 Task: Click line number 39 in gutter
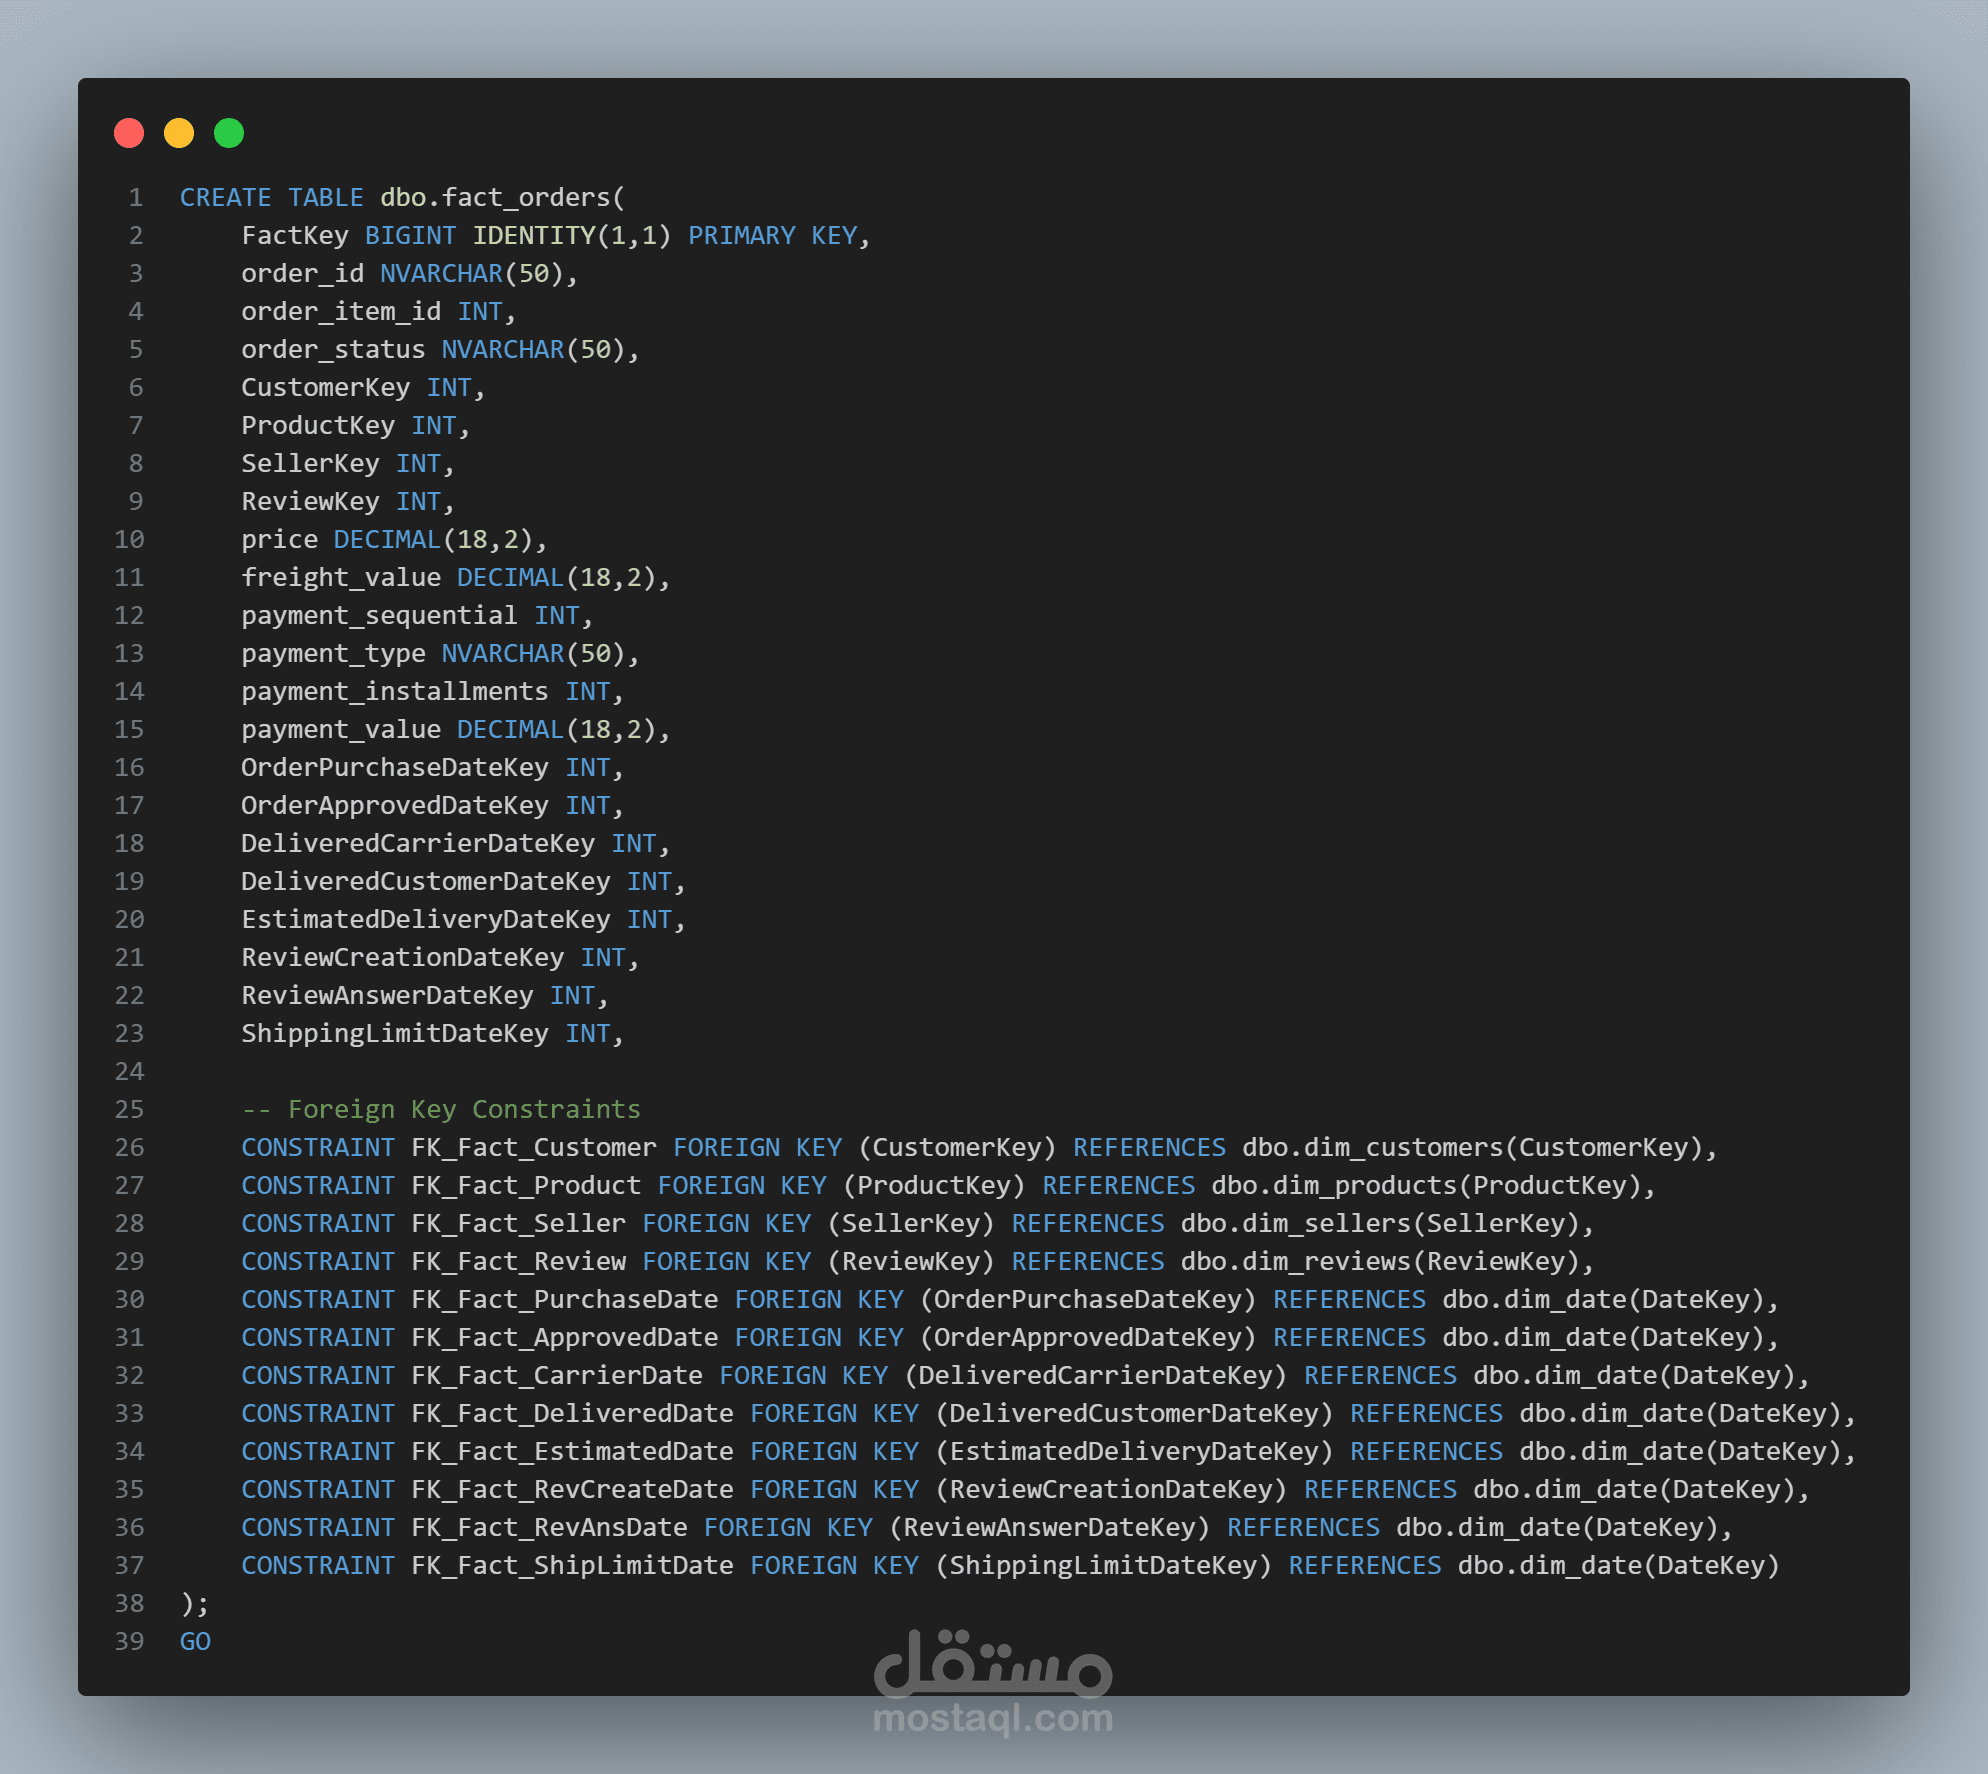129,1641
